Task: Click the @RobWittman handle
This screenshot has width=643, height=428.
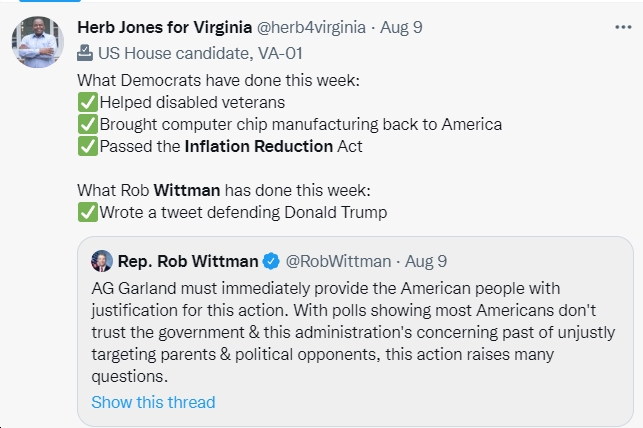Action: tap(338, 261)
